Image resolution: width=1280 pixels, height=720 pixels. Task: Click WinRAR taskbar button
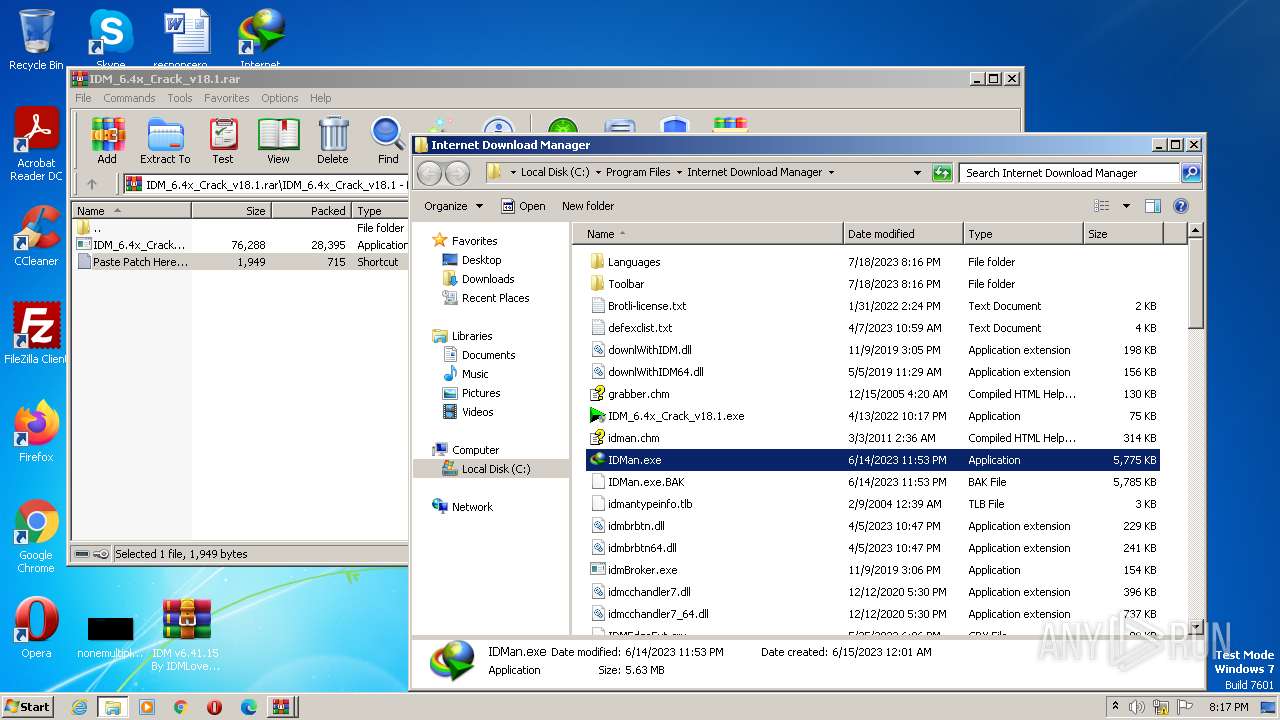pyautogui.click(x=281, y=707)
